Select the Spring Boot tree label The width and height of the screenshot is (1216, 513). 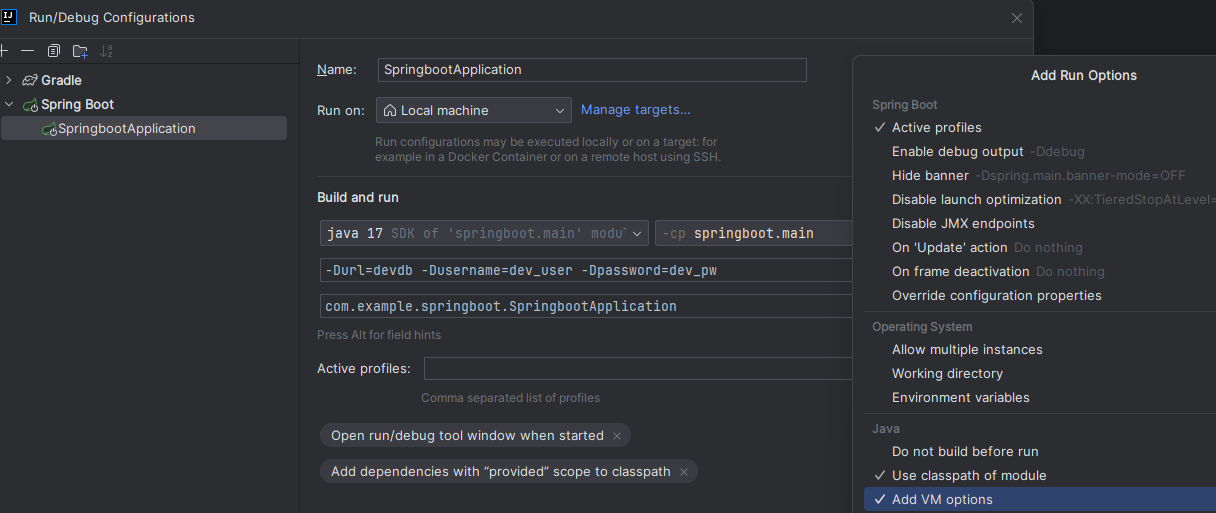77,104
